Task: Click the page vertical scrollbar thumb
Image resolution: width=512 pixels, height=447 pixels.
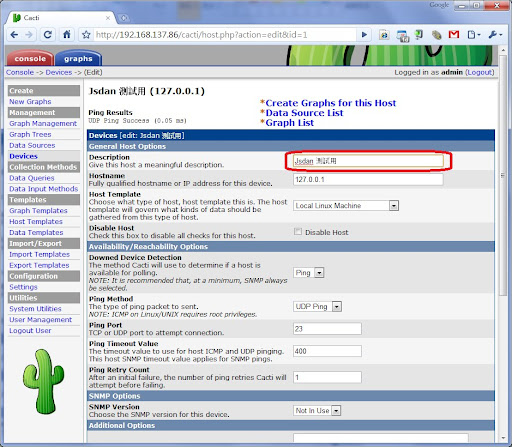Action: pyautogui.click(x=503, y=175)
